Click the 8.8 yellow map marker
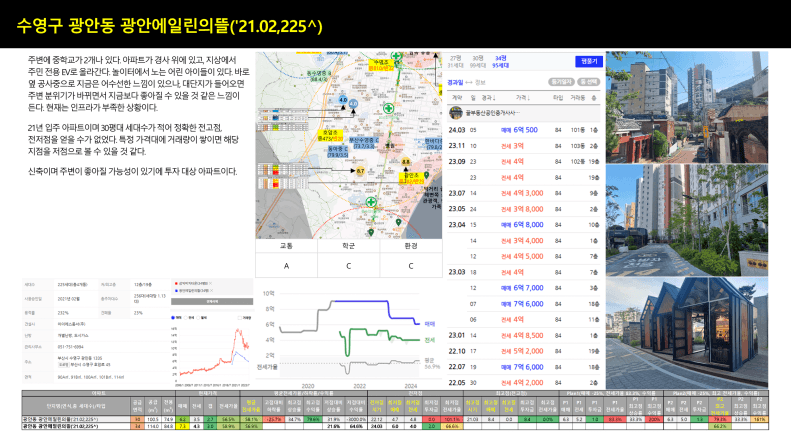791x445 pixels. (406, 162)
